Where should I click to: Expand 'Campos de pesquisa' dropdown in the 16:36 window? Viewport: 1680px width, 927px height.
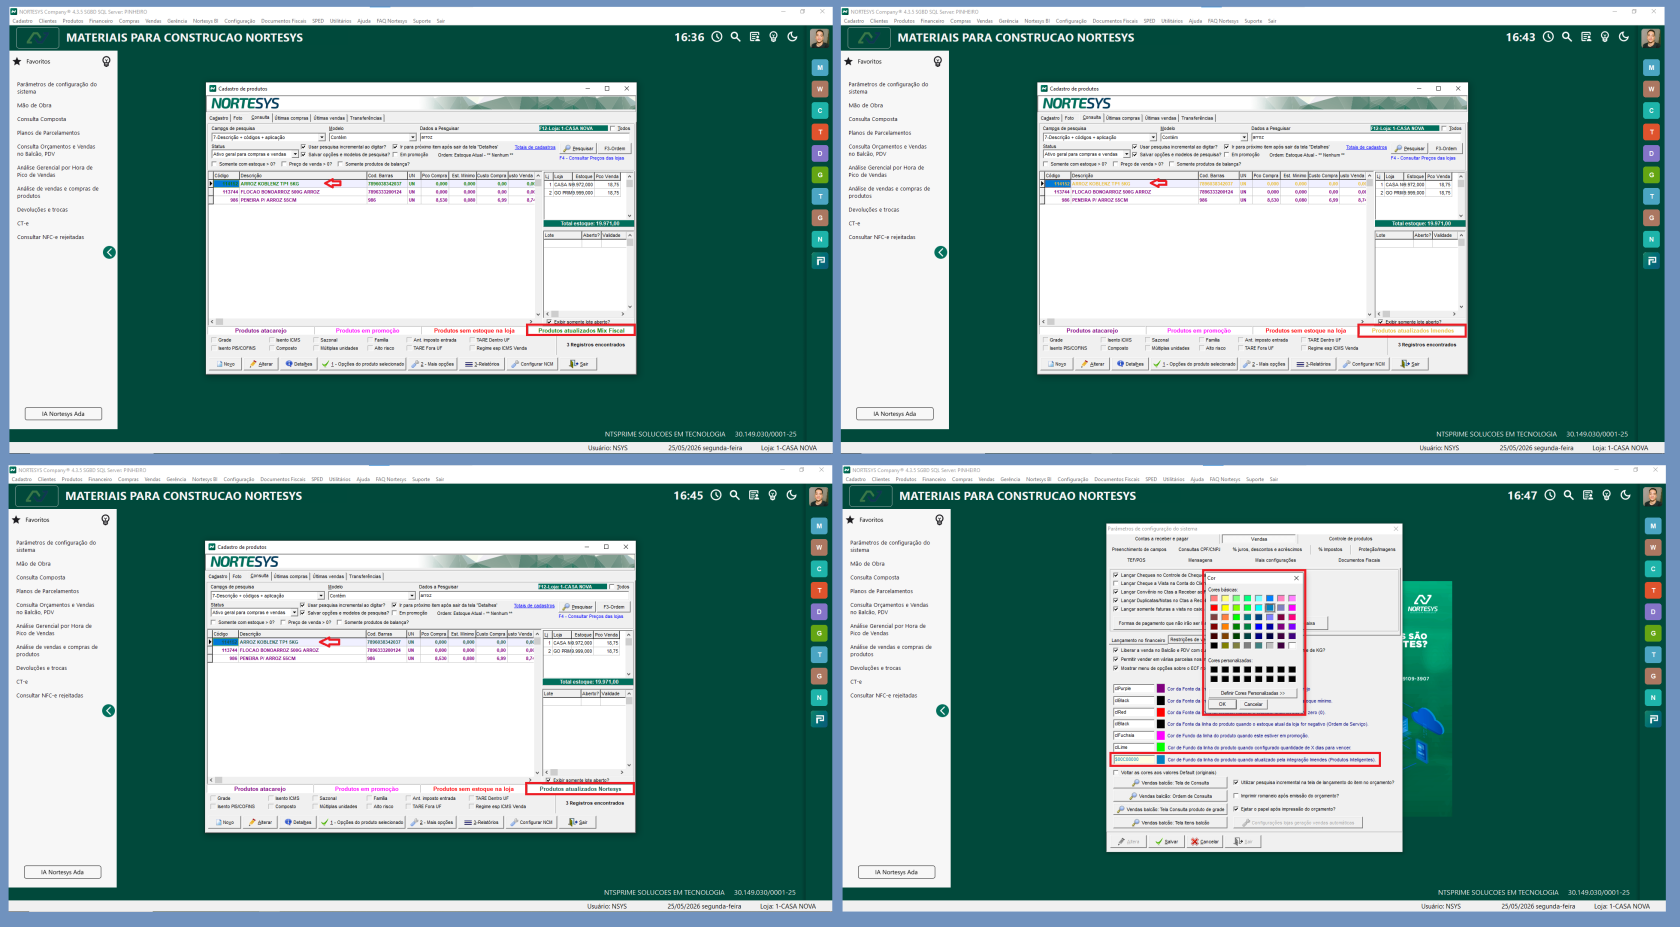point(322,137)
